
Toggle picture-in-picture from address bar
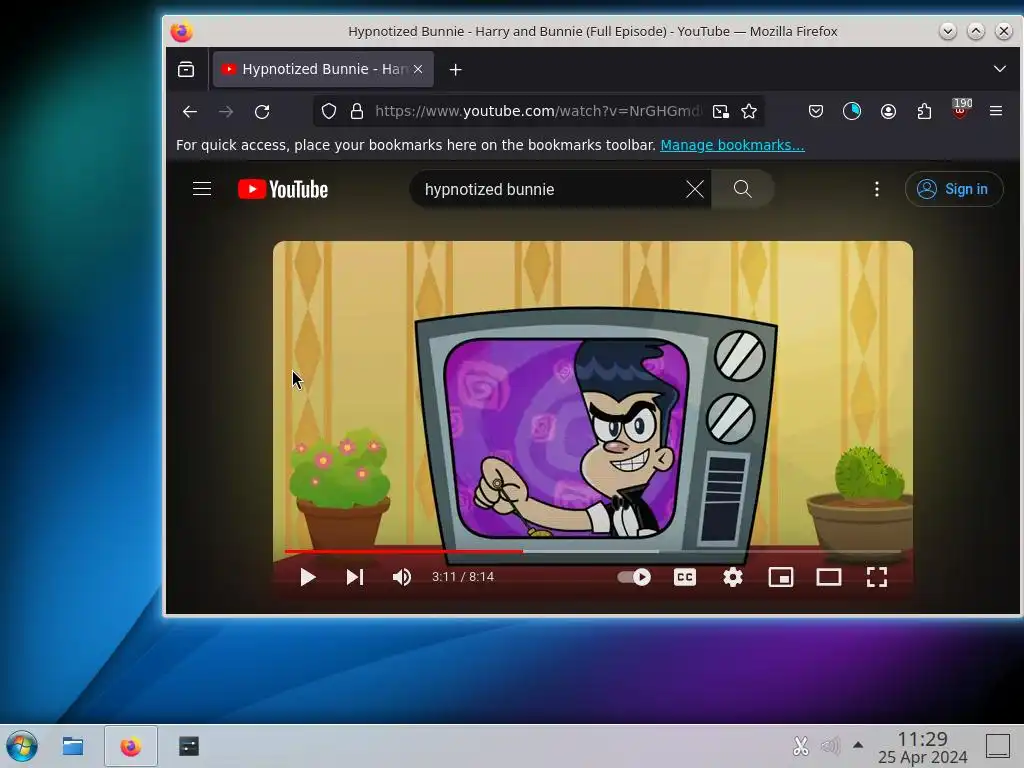coord(720,112)
